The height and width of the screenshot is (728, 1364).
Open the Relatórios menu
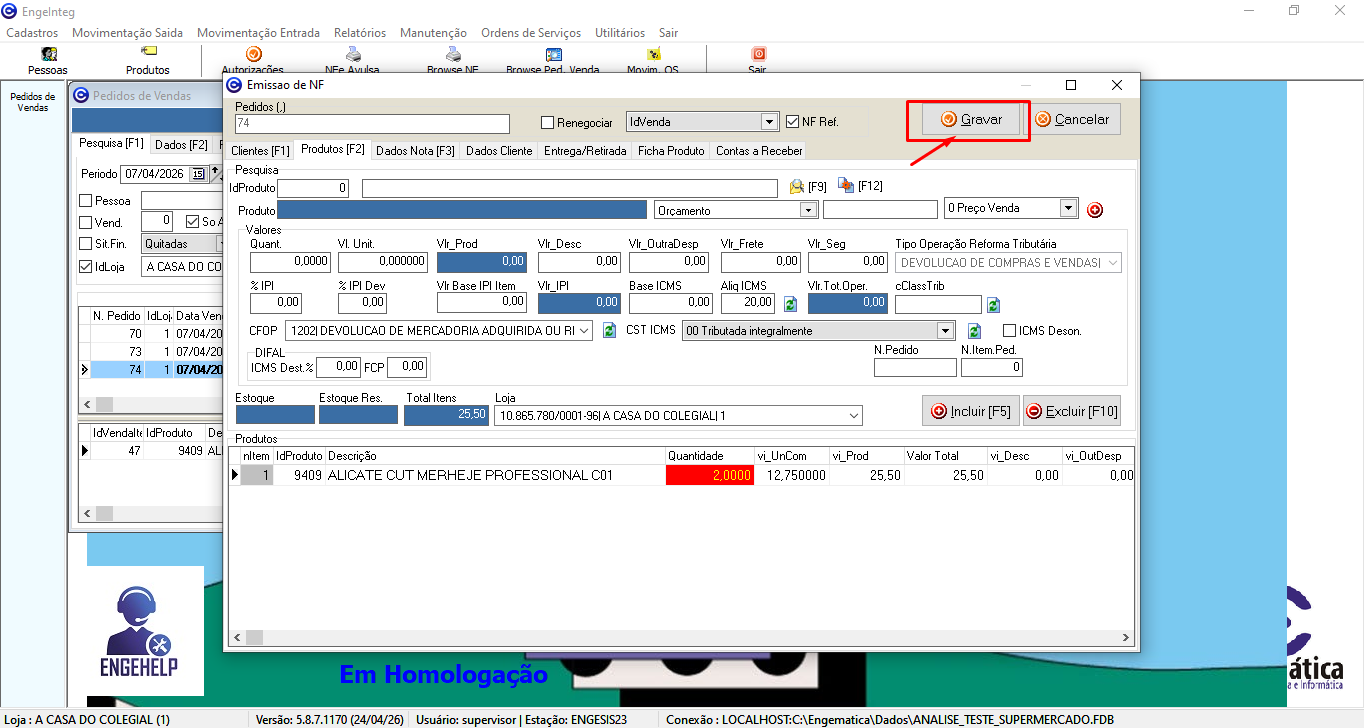coord(360,33)
